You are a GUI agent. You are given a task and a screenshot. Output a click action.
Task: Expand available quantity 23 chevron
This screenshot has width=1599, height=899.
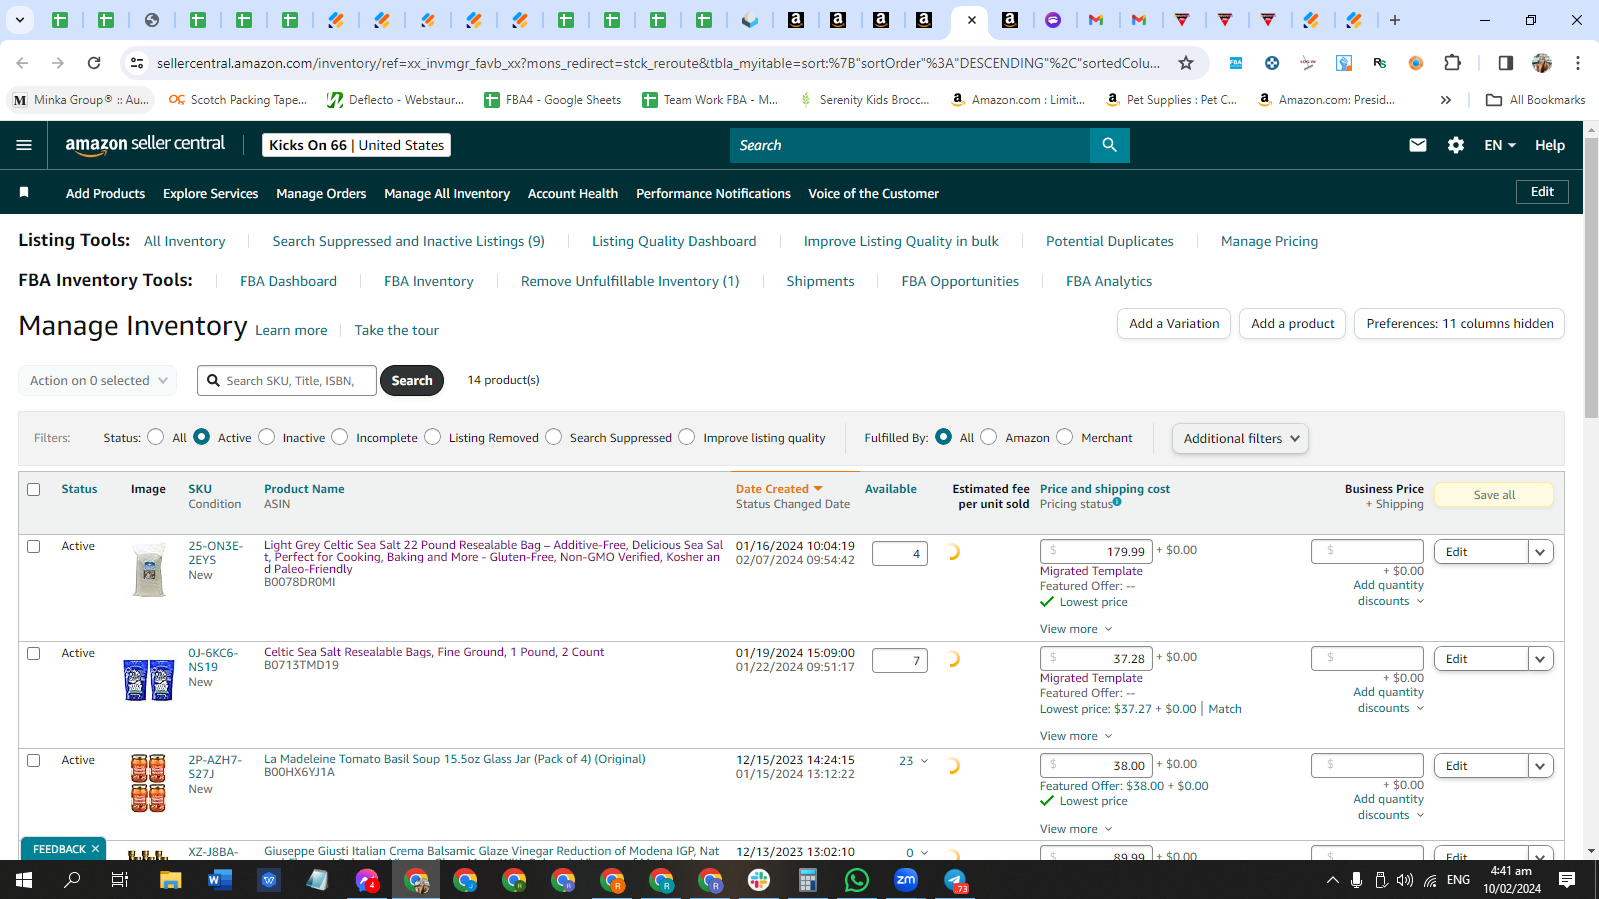(x=924, y=761)
